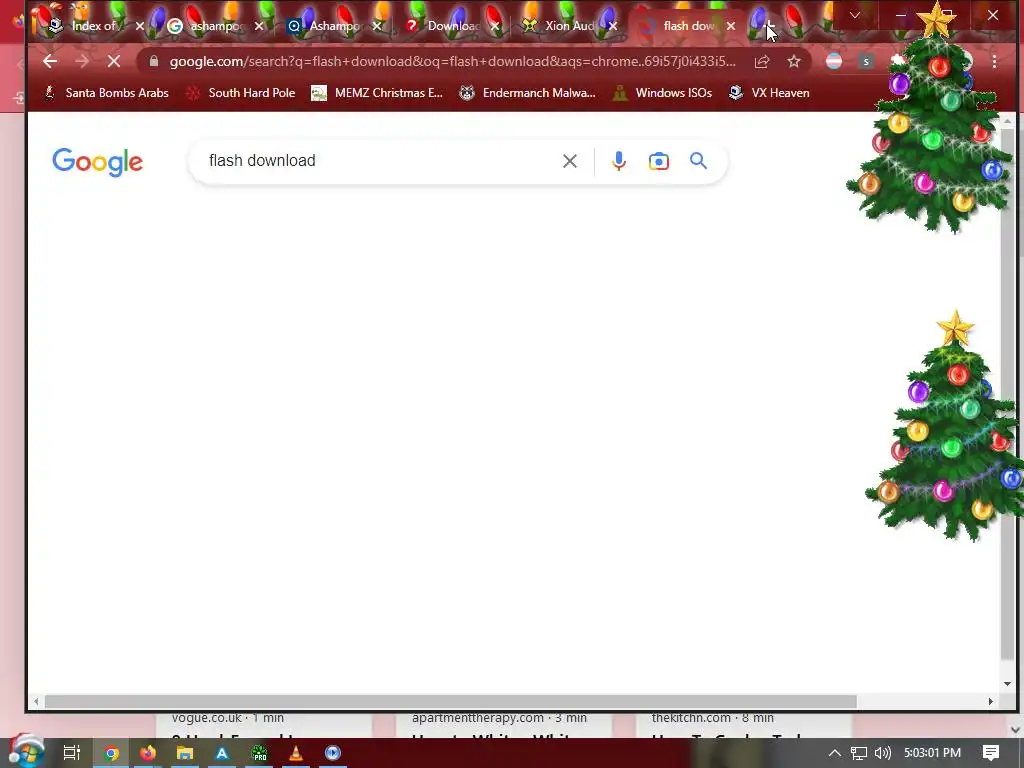The width and height of the screenshot is (1024, 768).
Task: Open Chrome's three-dot menu
Action: (994, 61)
